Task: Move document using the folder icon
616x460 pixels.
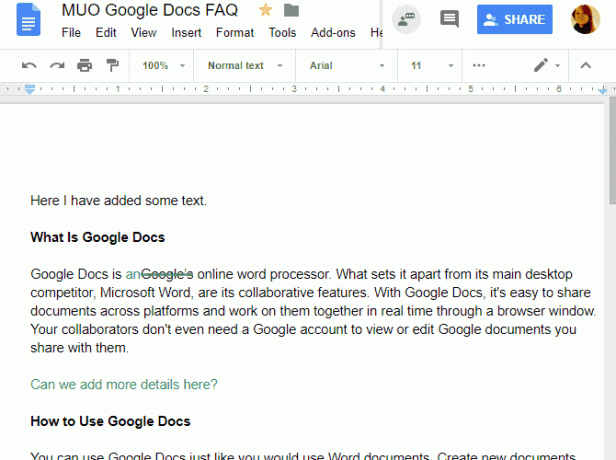Action: [291, 10]
